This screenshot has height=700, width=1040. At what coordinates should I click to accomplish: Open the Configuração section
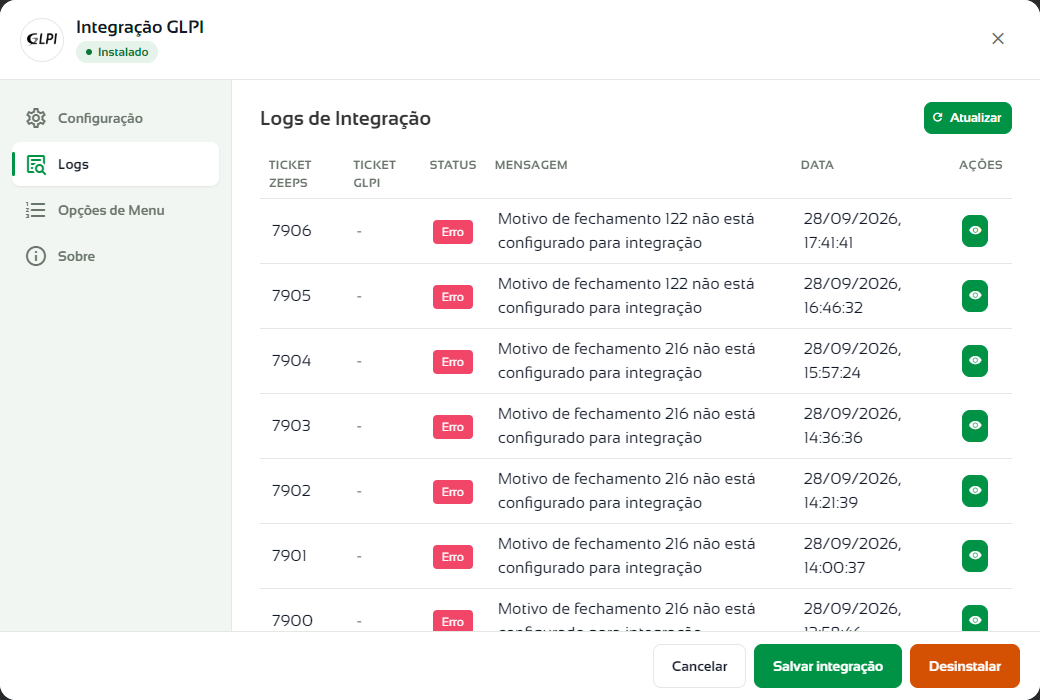coord(115,118)
